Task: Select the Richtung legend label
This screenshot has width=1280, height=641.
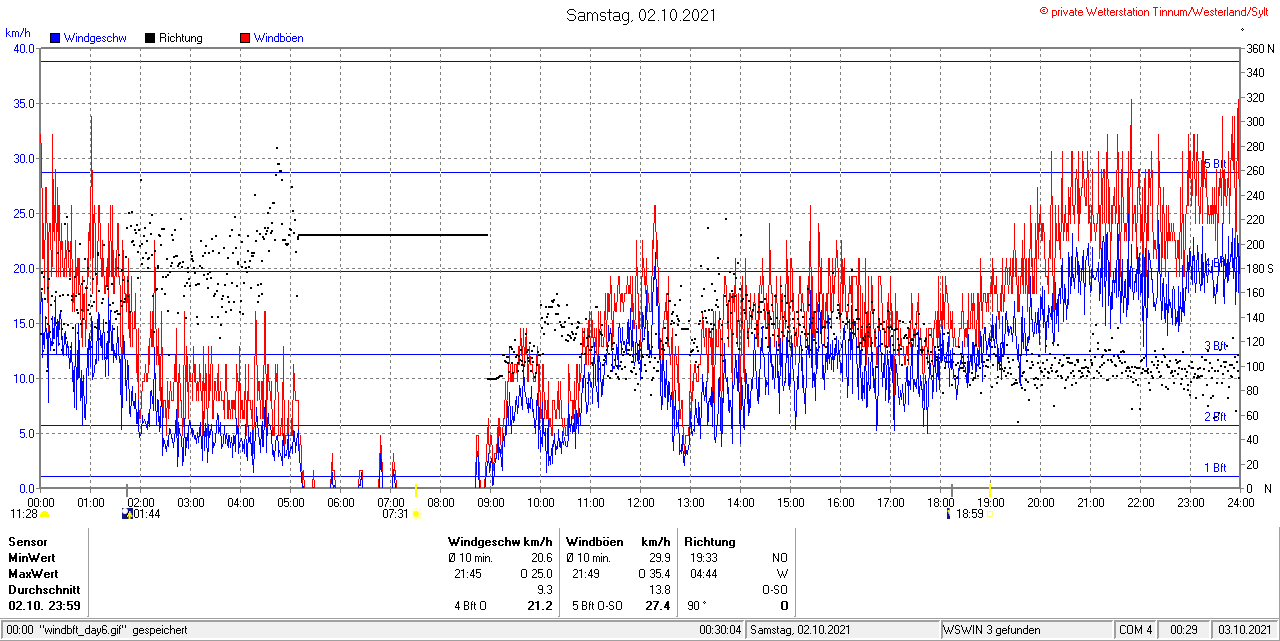Action: 181,38
